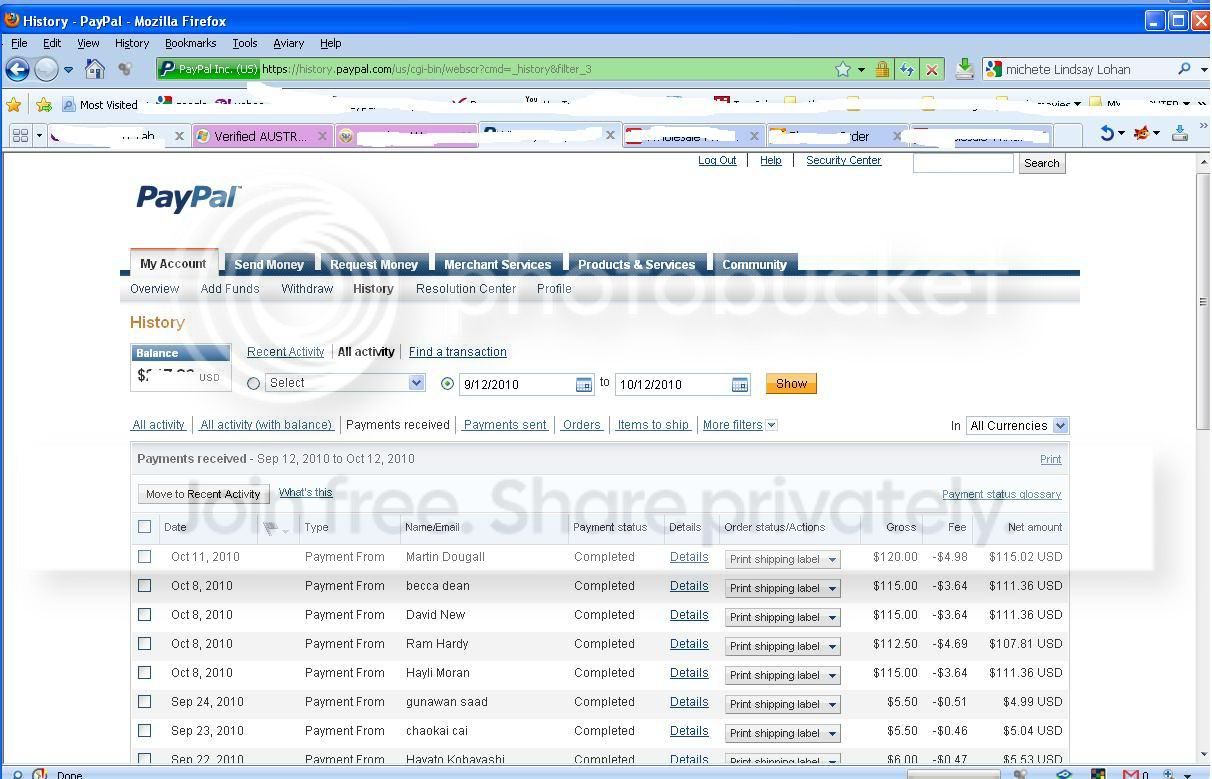Image resolution: width=1212 pixels, height=779 pixels.
Task: Open the tab groups grid icon
Action: tap(20, 135)
